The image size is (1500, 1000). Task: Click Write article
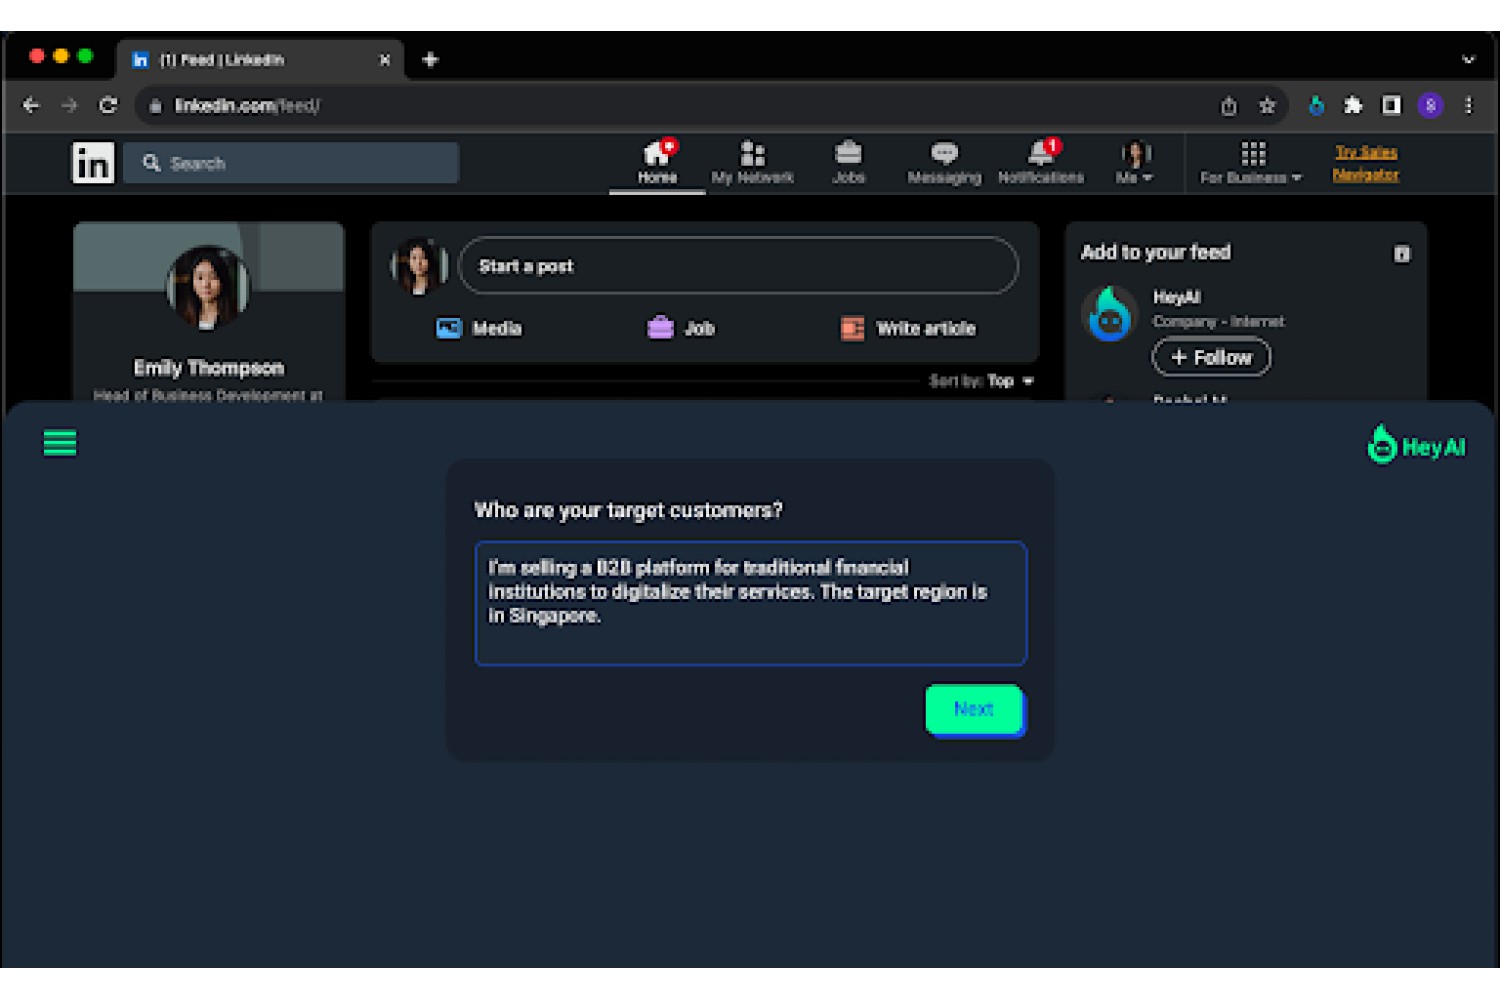click(908, 328)
